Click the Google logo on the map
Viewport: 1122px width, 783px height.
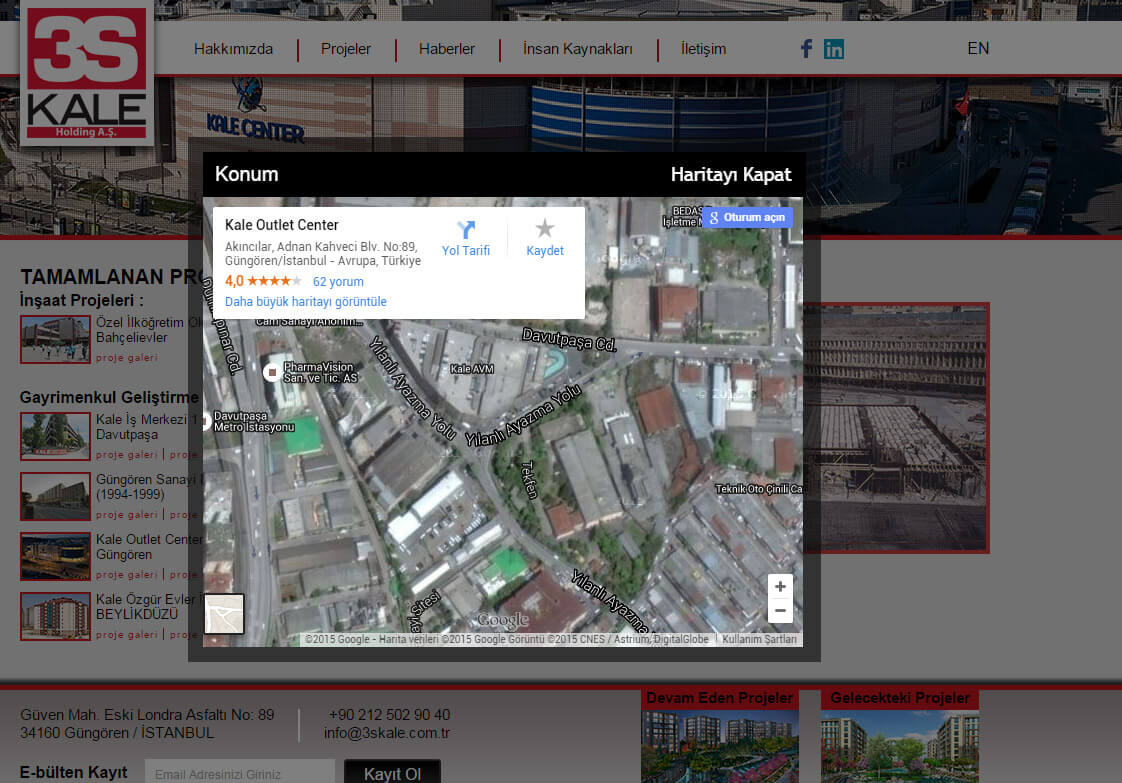point(503,620)
